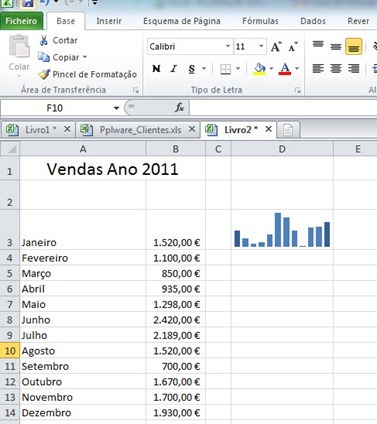
Task: Select cell with 2.420,00 €
Action: coord(176,320)
